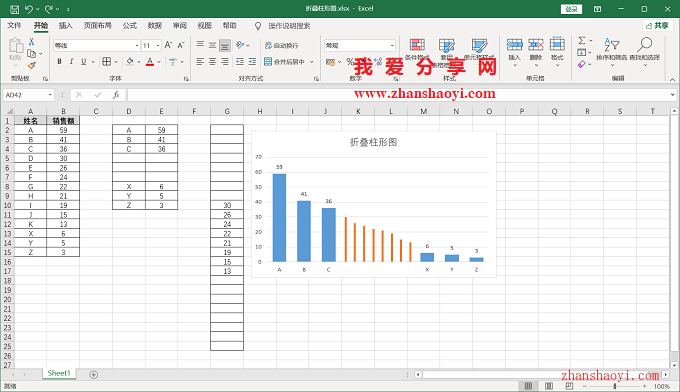Switch to the 数据 ribbon tab
The width and height of the screenshot is (680, 392).
pos(154,26)
